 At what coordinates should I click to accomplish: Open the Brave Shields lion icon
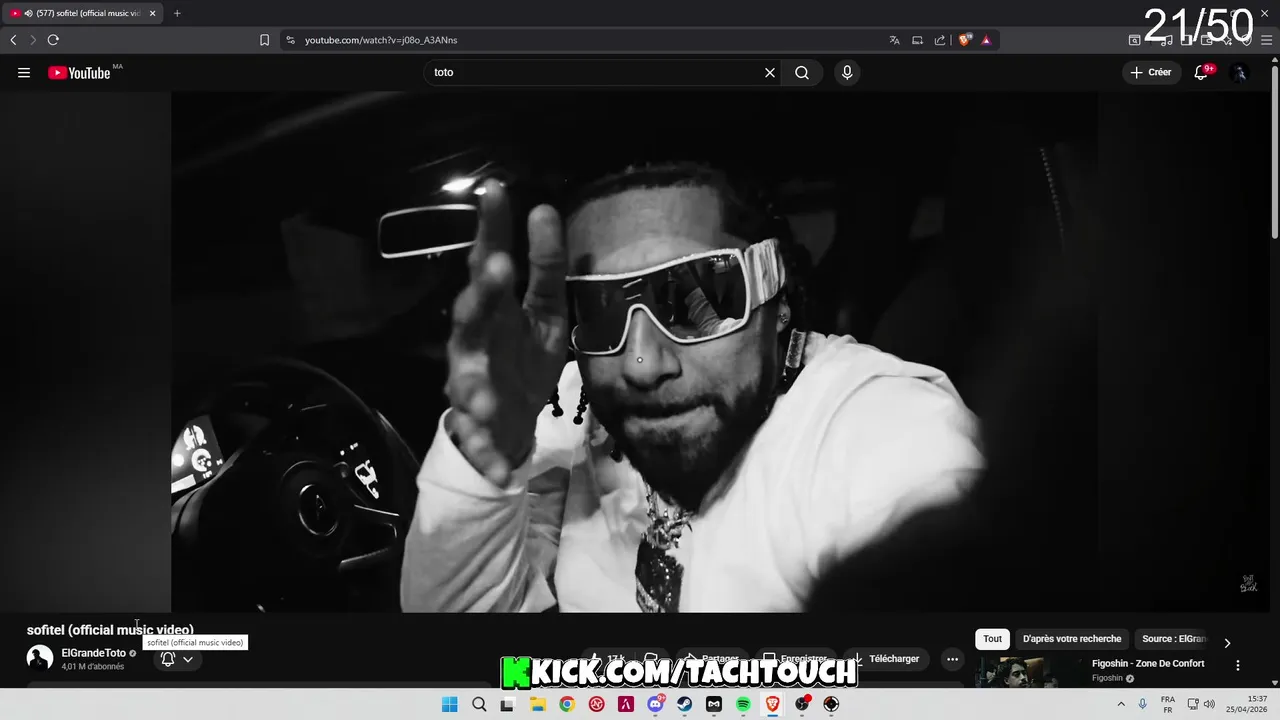[x=965, y=40]
